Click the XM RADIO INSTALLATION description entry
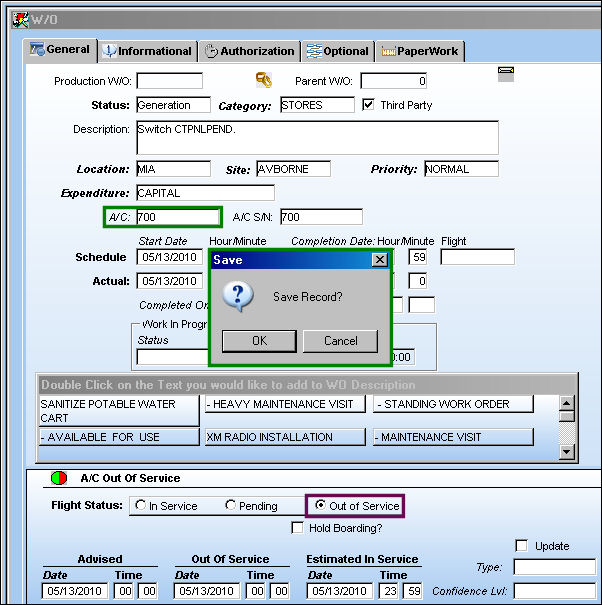The image size is (602, 605). (285, 437)
